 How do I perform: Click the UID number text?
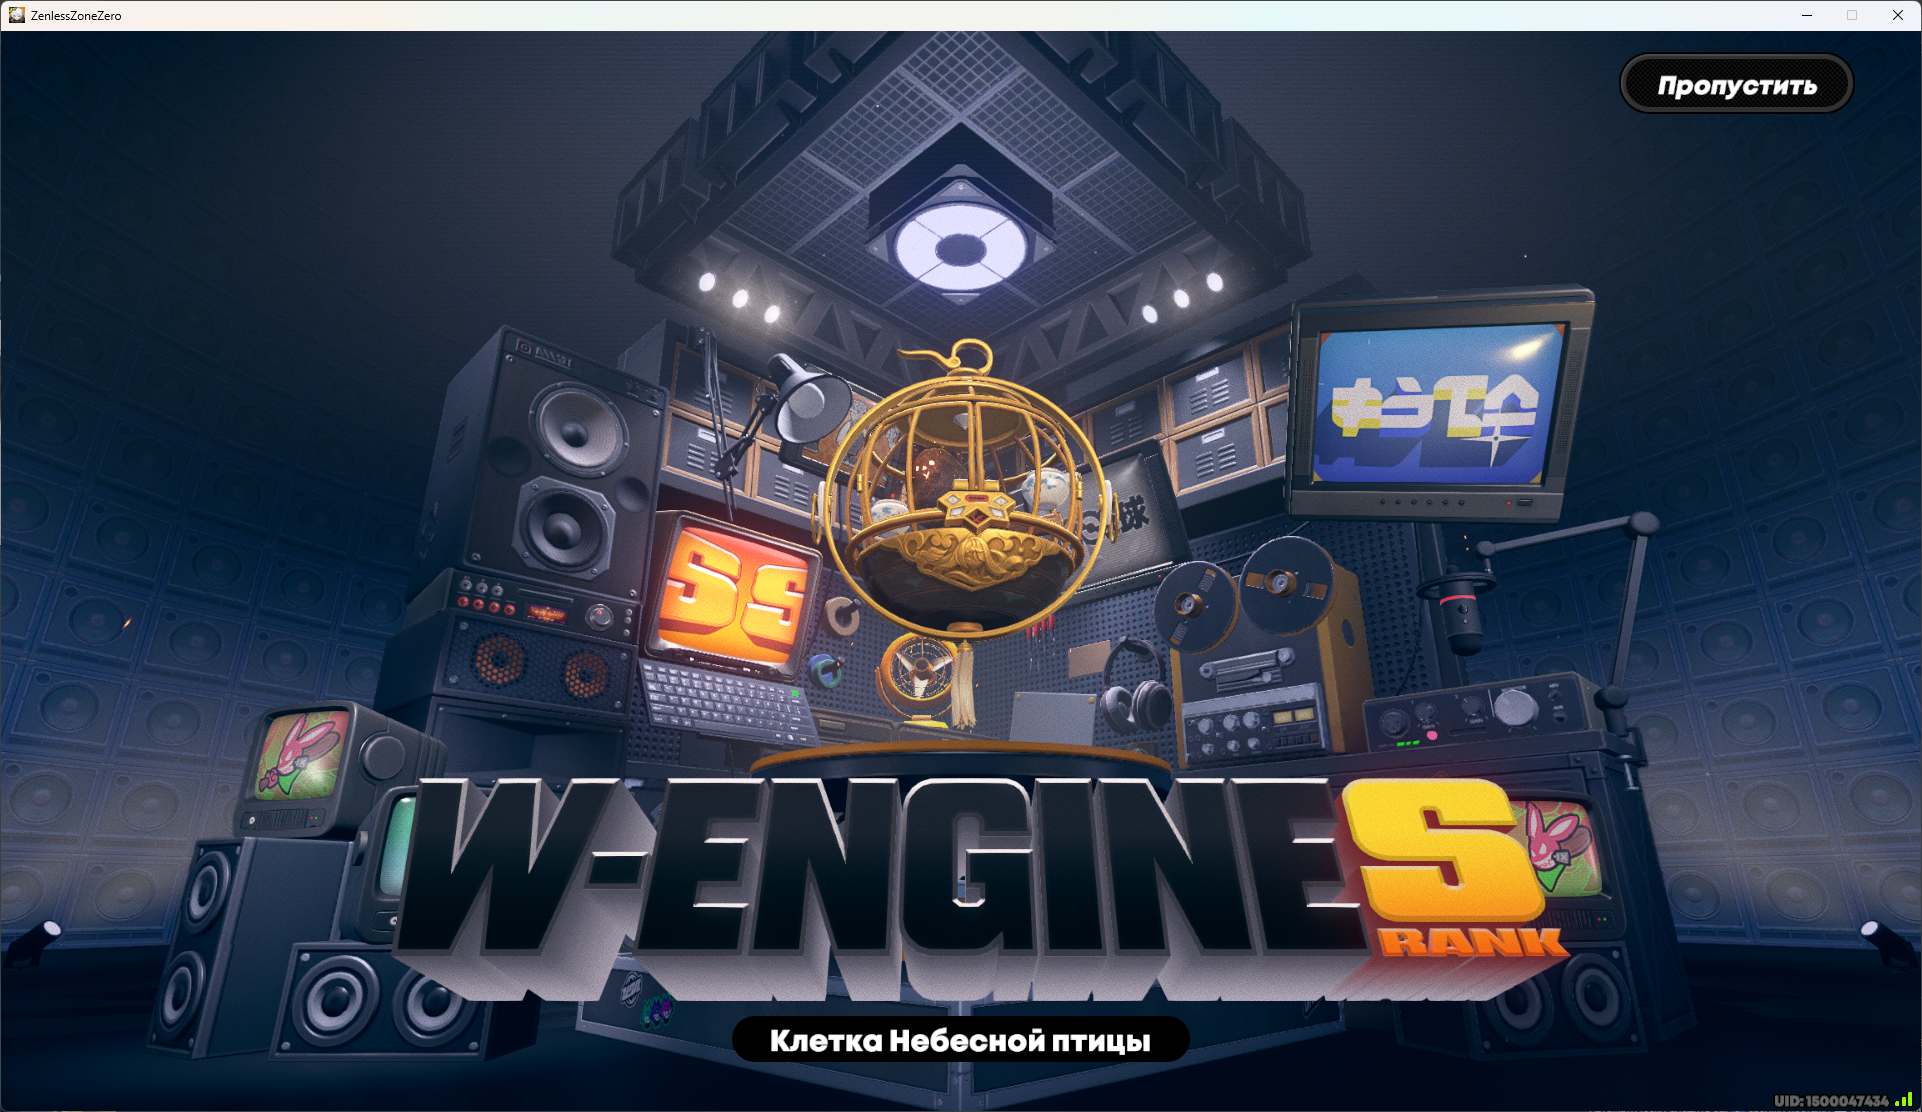point(1831,1100)
